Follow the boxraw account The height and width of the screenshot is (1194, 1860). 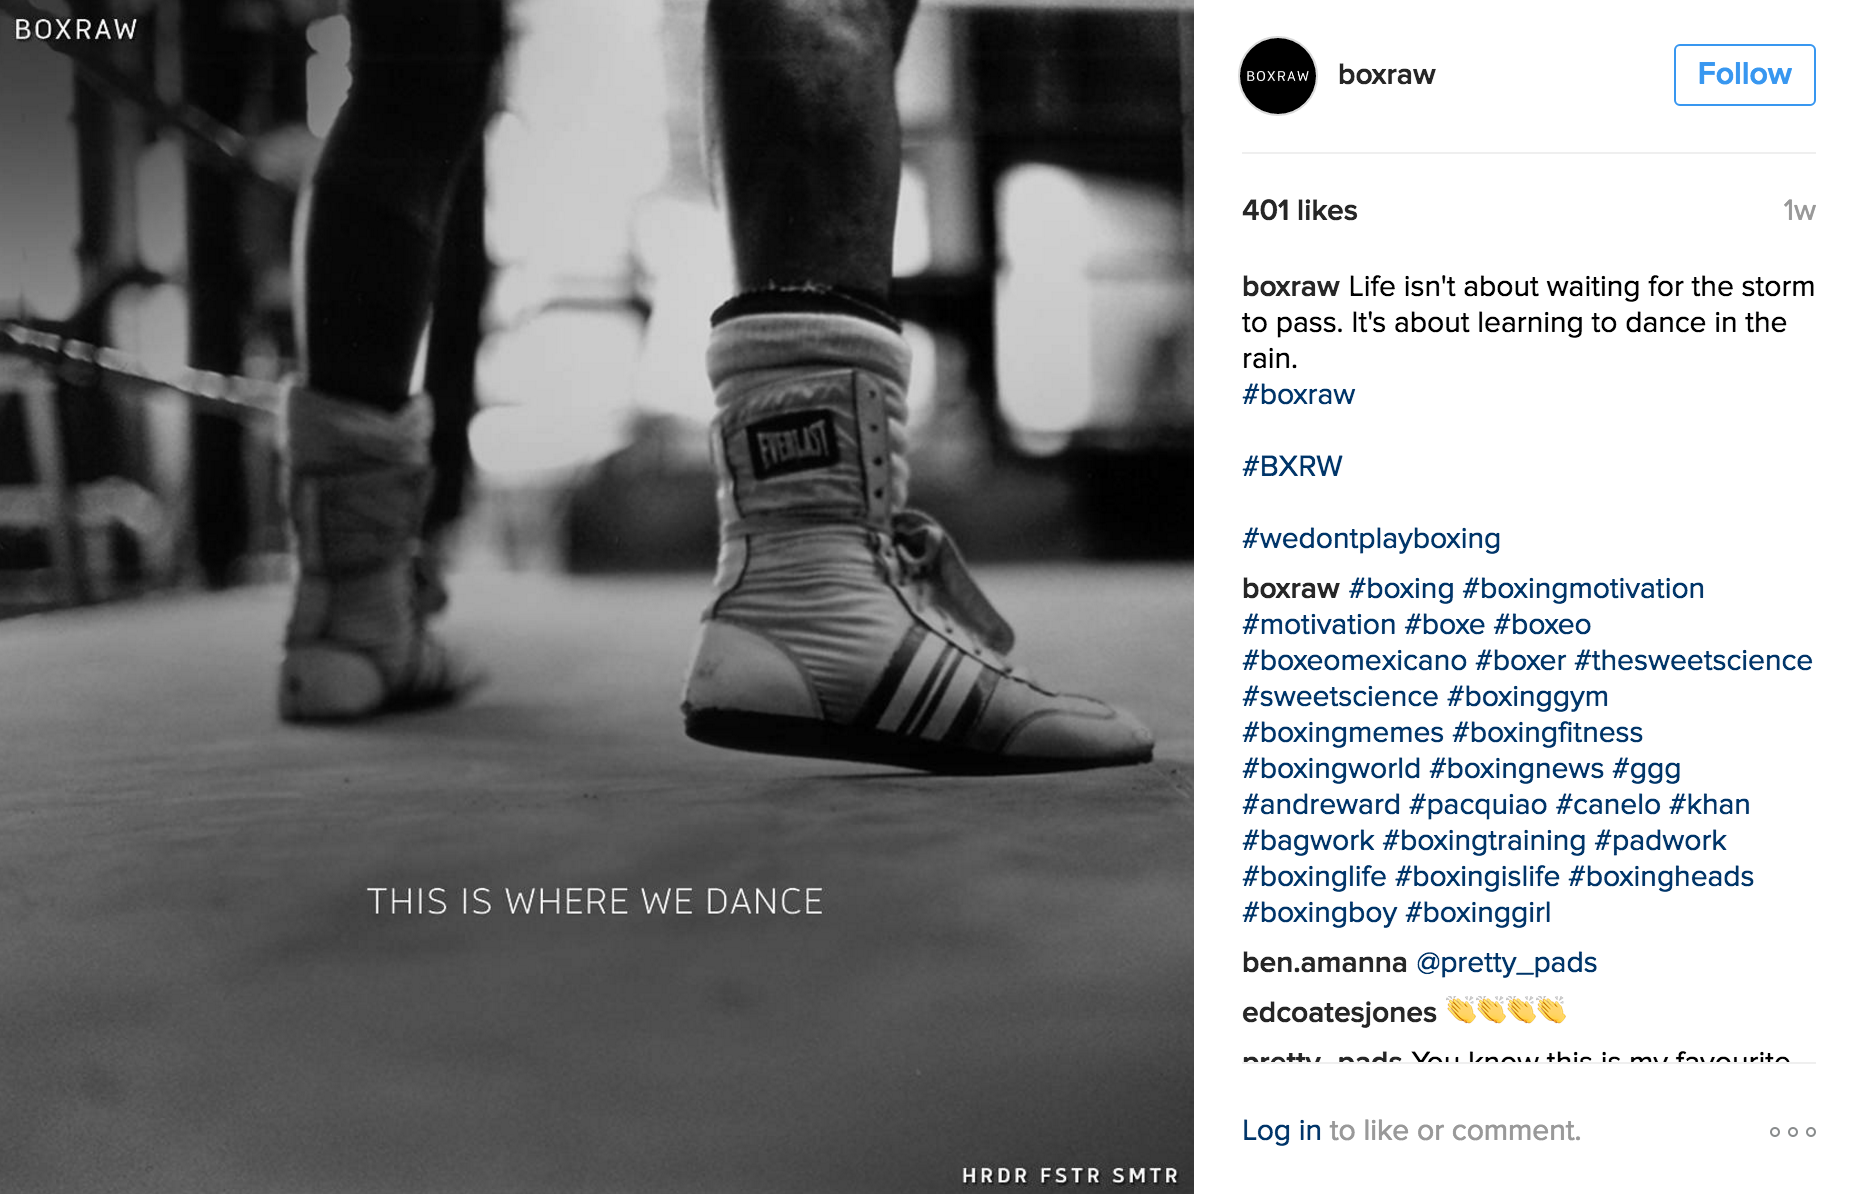1744,75
